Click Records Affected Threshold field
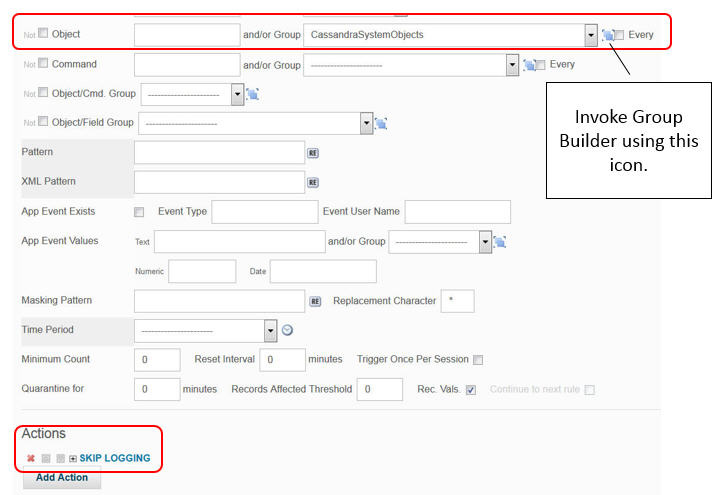Screen dimensions: 725x495 tap(380, 390)
